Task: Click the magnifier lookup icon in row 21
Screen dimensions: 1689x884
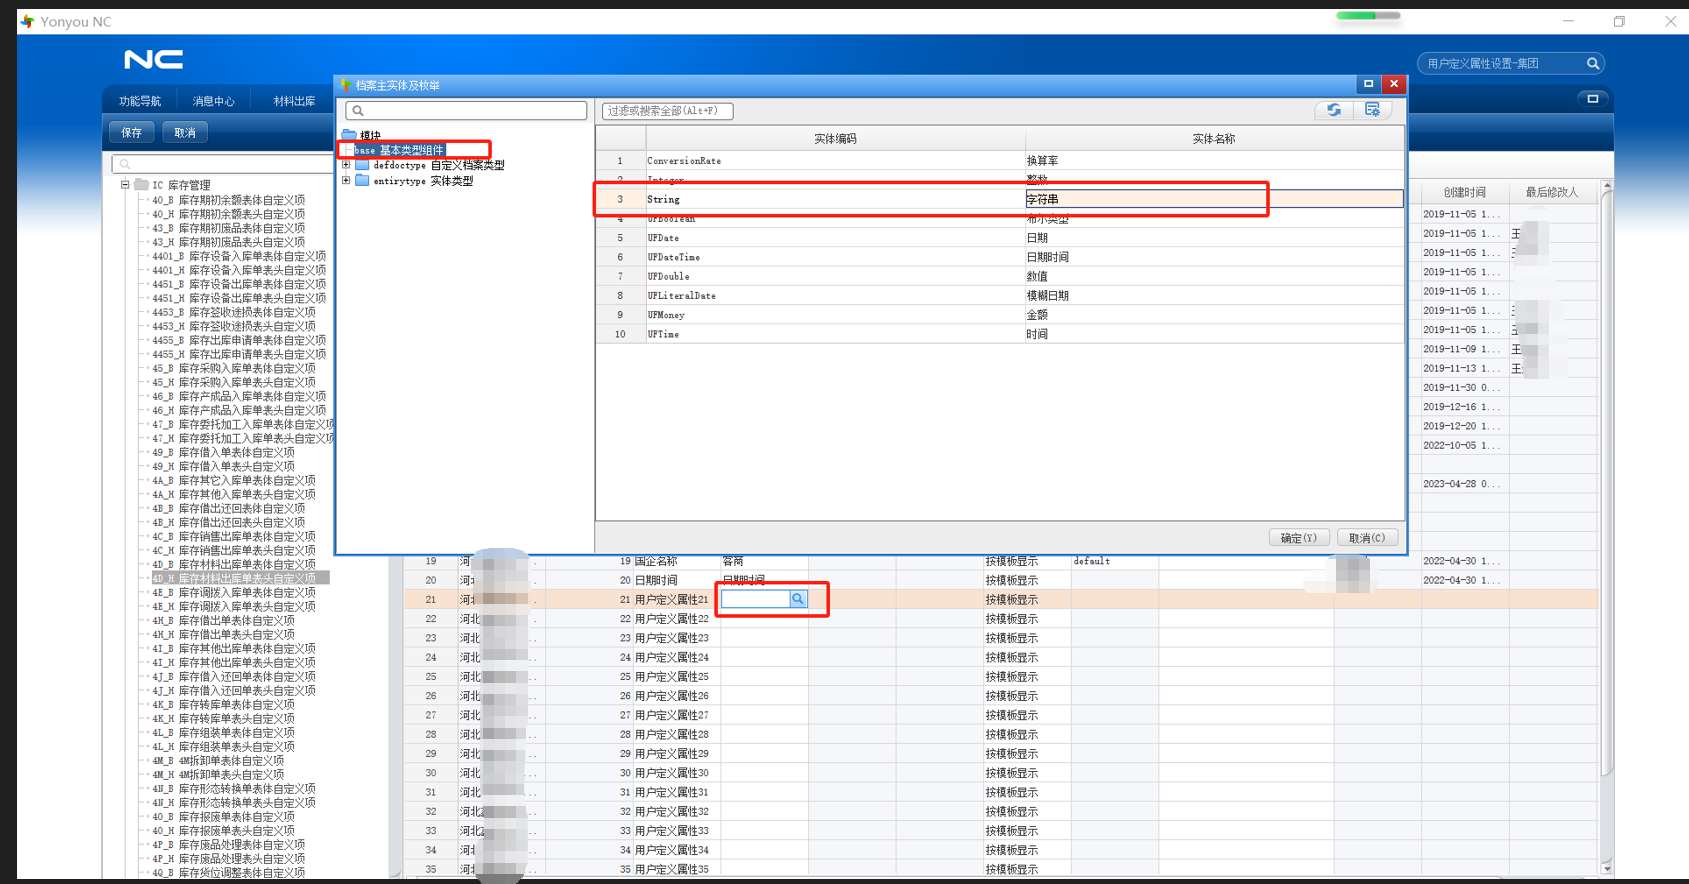Action: click(798, 599)
